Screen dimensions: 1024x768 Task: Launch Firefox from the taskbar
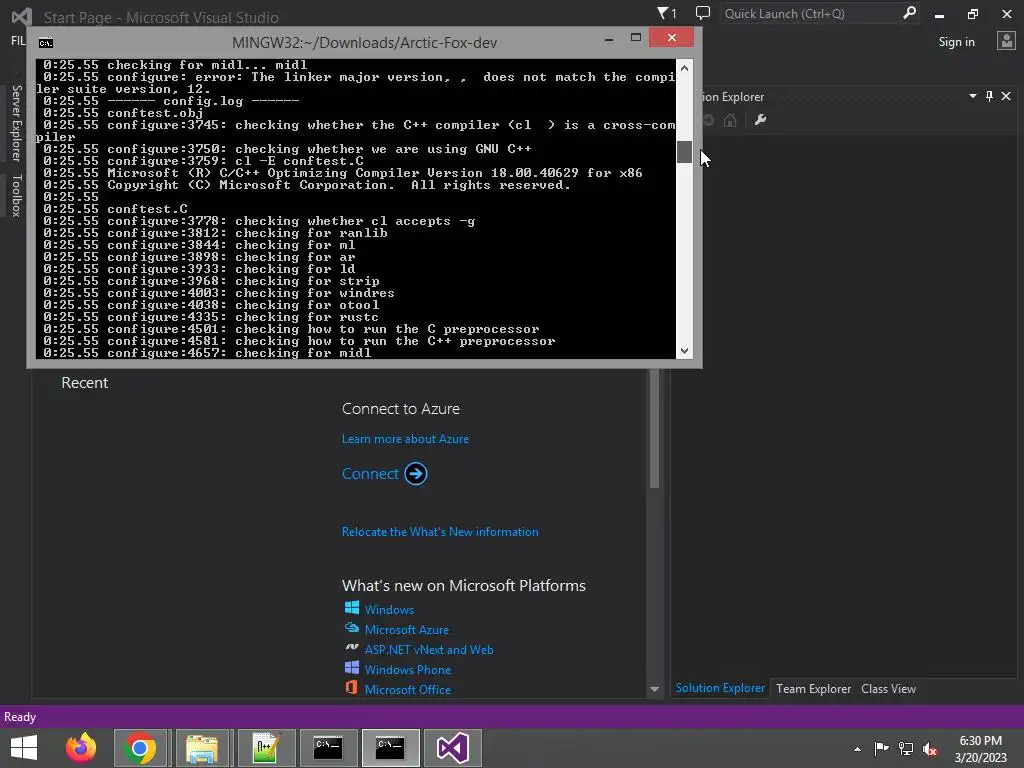pyautogui.click(x=81, y=748)
